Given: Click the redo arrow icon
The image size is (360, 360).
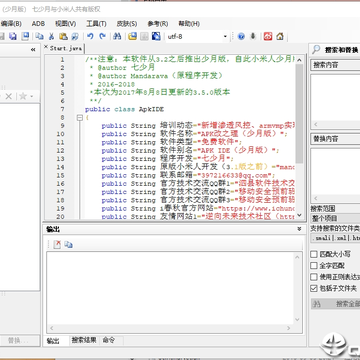Looking at the screenshot, I should coord(103,36).
